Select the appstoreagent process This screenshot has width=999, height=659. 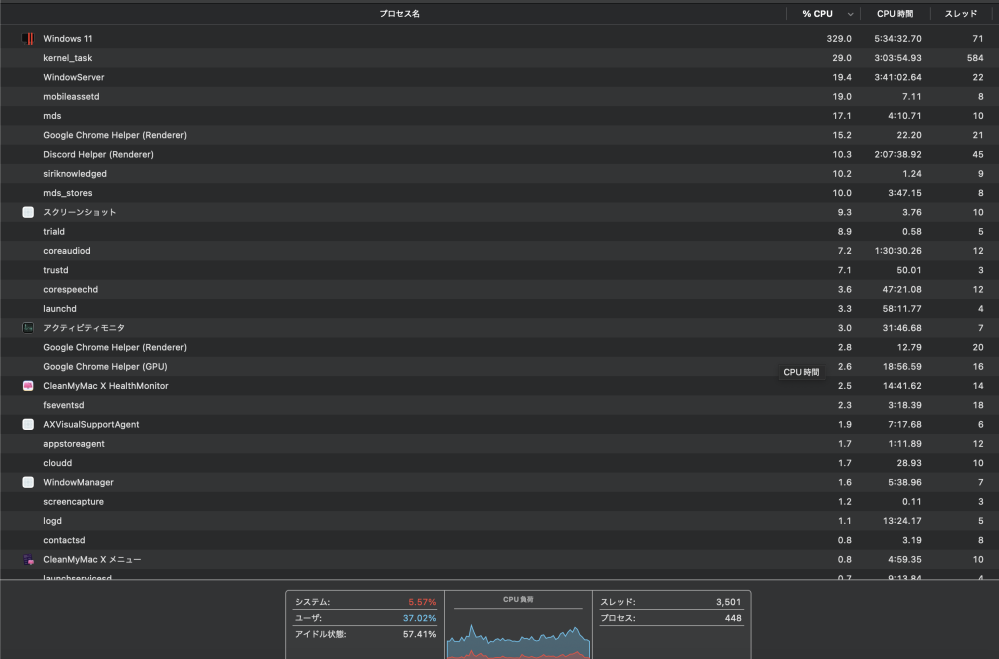(x=74, y=444)
